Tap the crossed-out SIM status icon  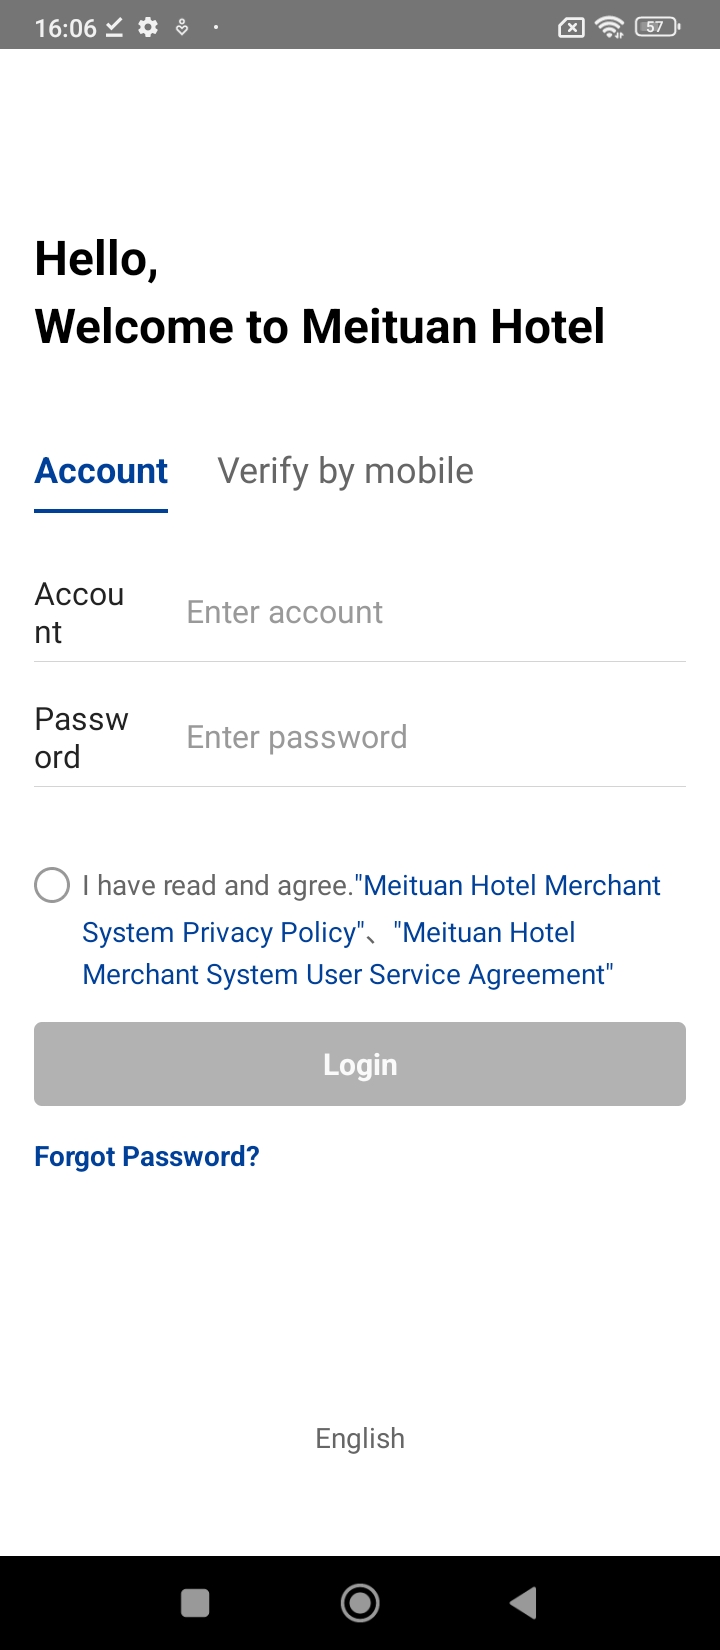[571, 28]
